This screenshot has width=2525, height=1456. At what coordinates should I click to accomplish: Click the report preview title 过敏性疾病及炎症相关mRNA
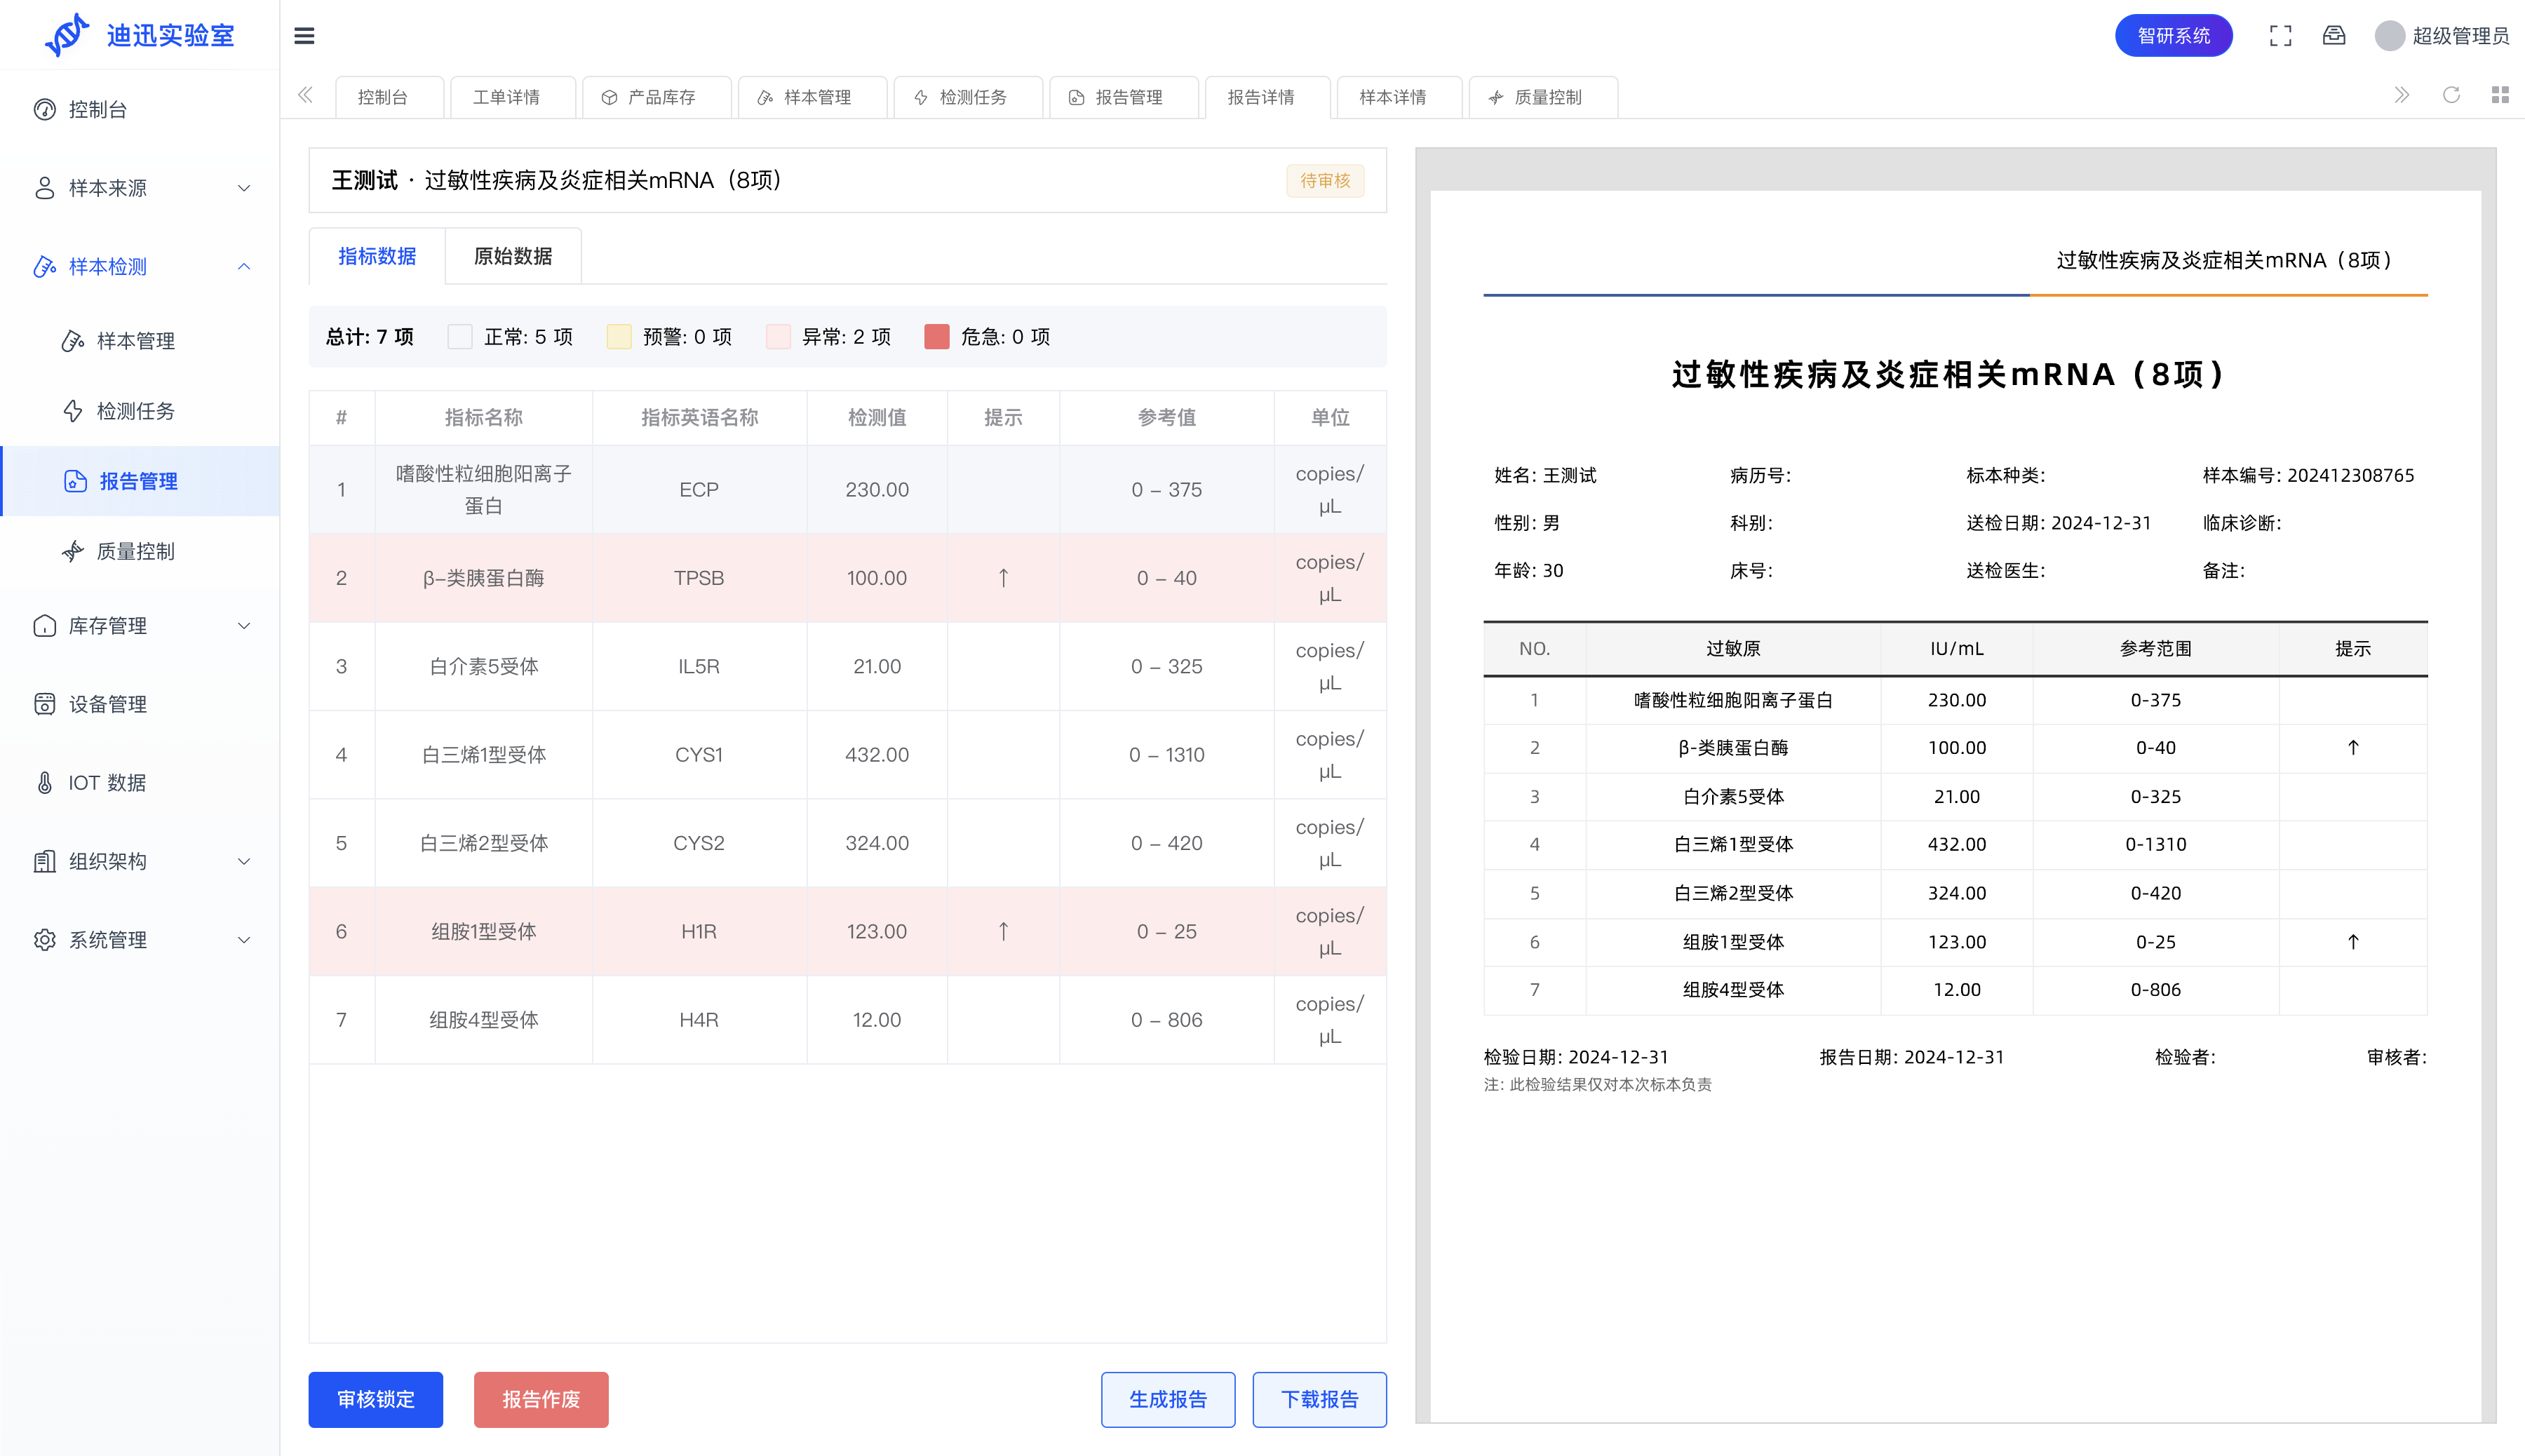1949,375
